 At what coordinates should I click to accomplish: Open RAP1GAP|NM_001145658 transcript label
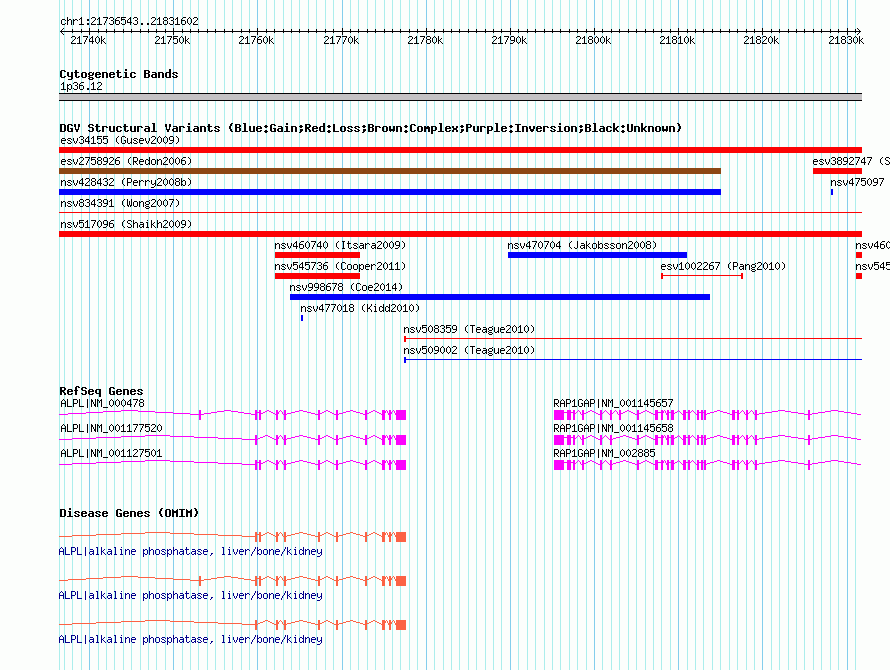tap(613, 428)
